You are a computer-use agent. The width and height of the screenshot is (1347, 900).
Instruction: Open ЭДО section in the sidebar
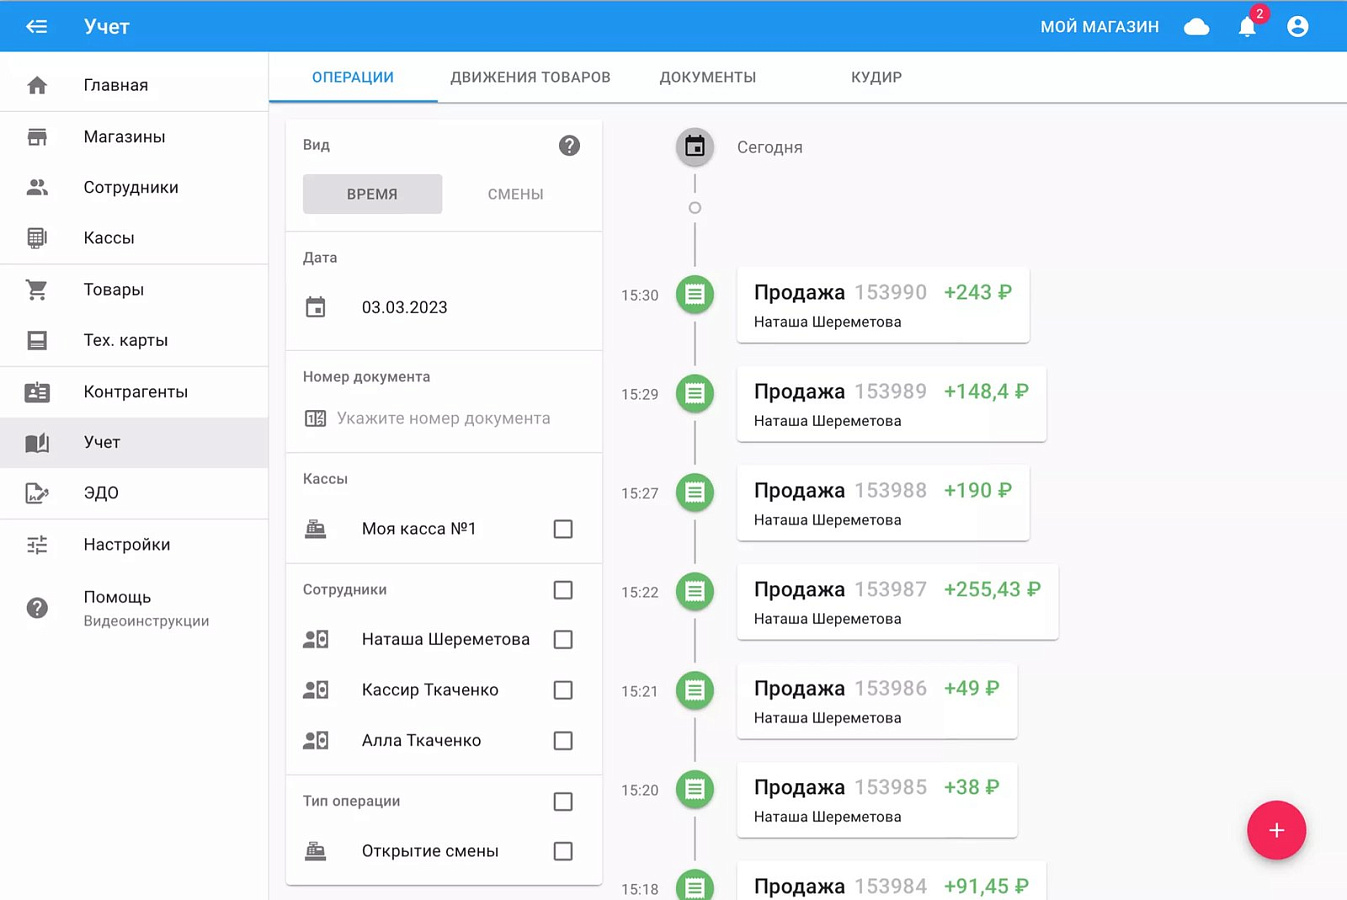134,493
